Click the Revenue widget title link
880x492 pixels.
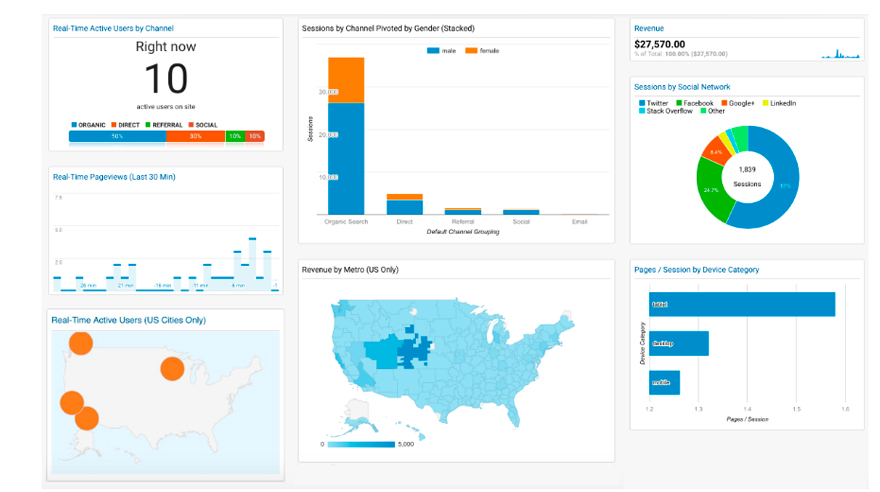(649, 29)
